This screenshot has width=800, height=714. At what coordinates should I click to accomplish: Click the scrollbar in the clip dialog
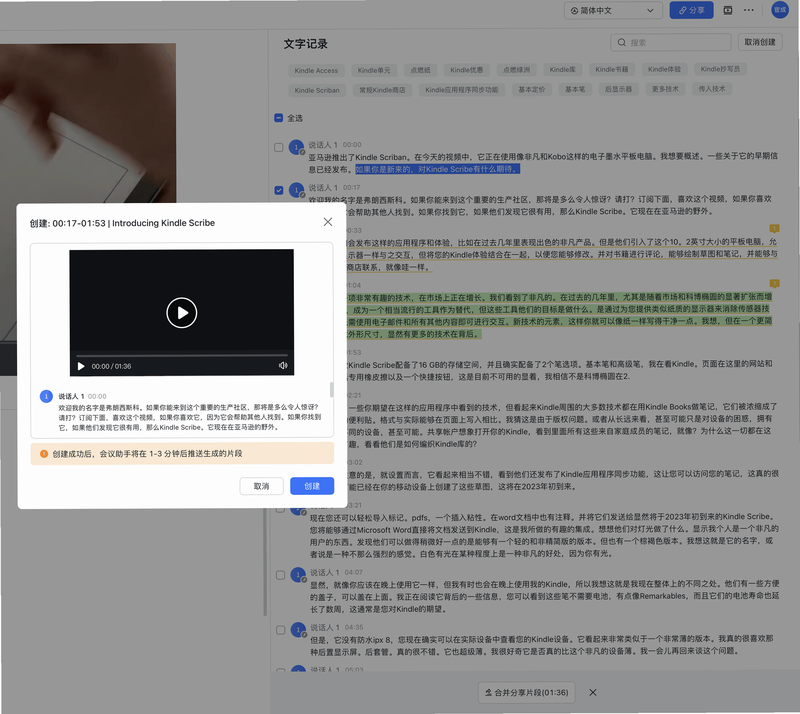pos(332,389)
